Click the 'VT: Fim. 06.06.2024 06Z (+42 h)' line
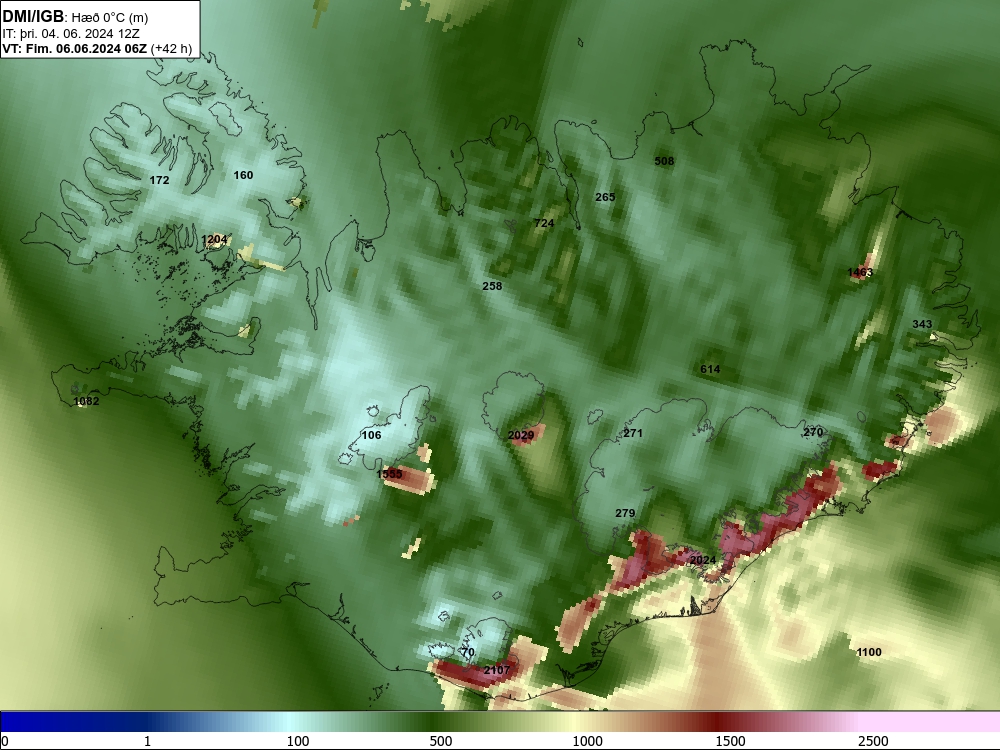 pyautogui.click(x=97, y=49)
